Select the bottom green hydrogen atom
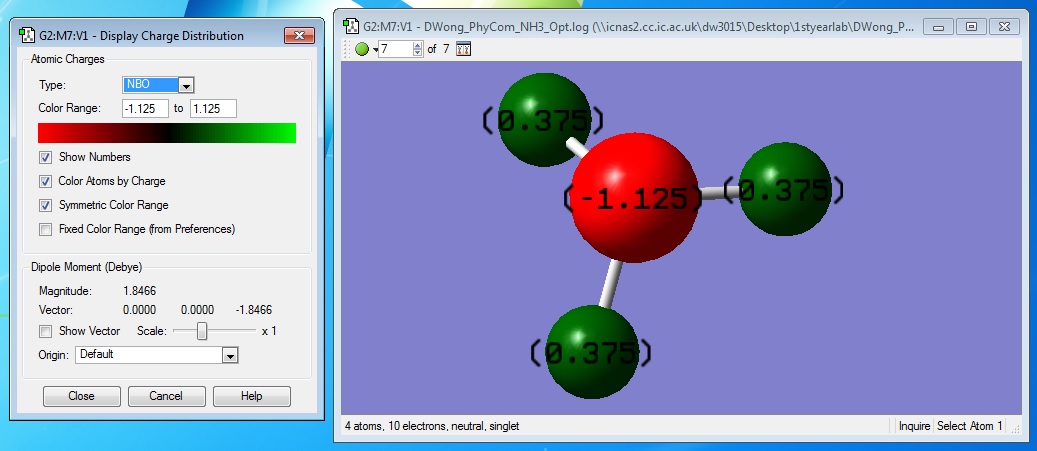The width and height of the screenshot is (1037, 451). [x=593, y=352]
